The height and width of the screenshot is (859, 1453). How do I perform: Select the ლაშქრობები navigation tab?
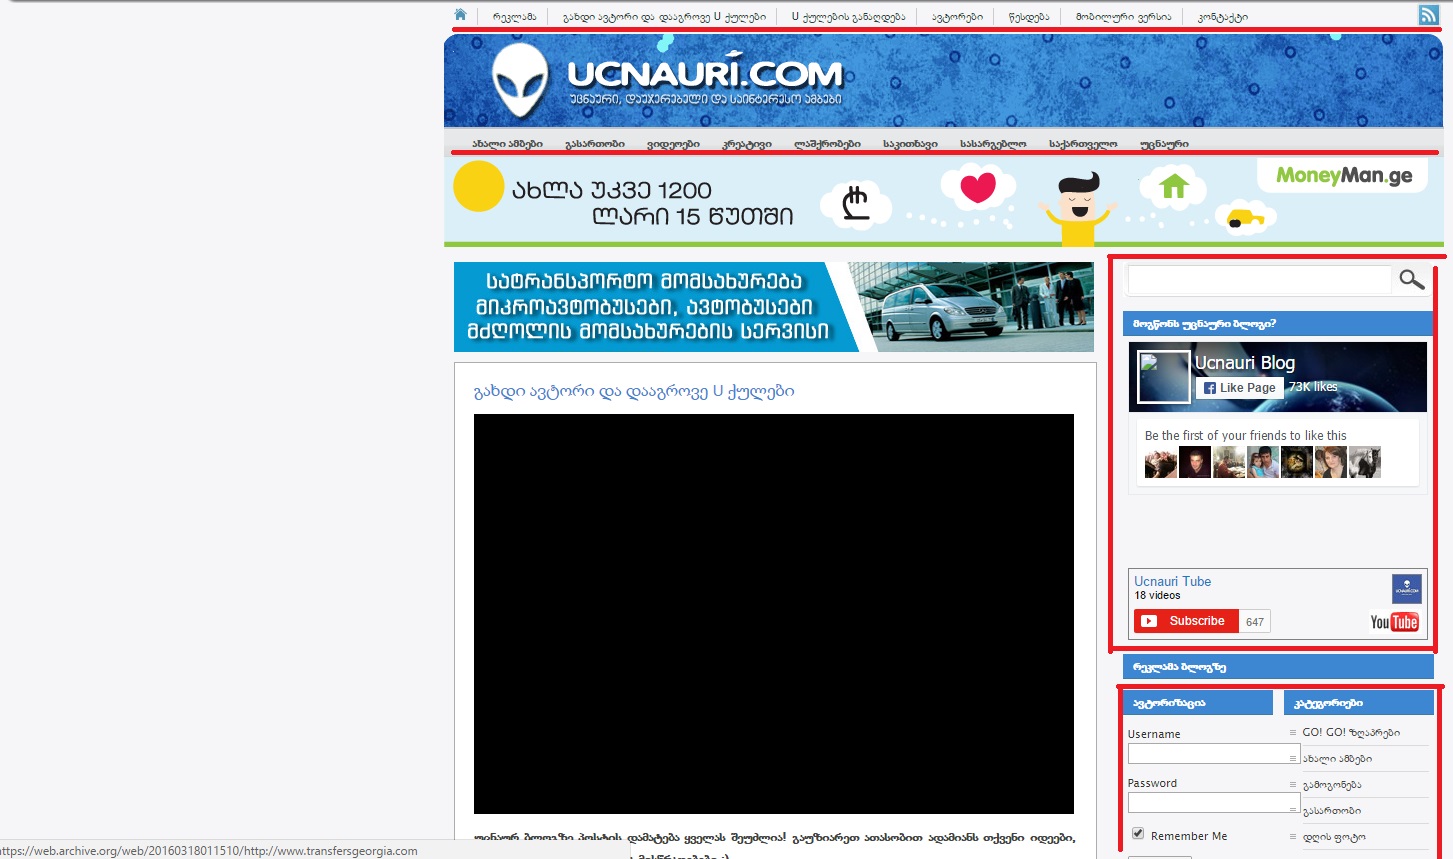tap(827, 144)
